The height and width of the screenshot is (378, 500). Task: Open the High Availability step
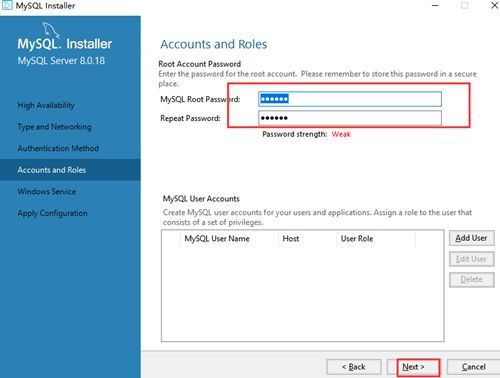(x=46, y=105)
